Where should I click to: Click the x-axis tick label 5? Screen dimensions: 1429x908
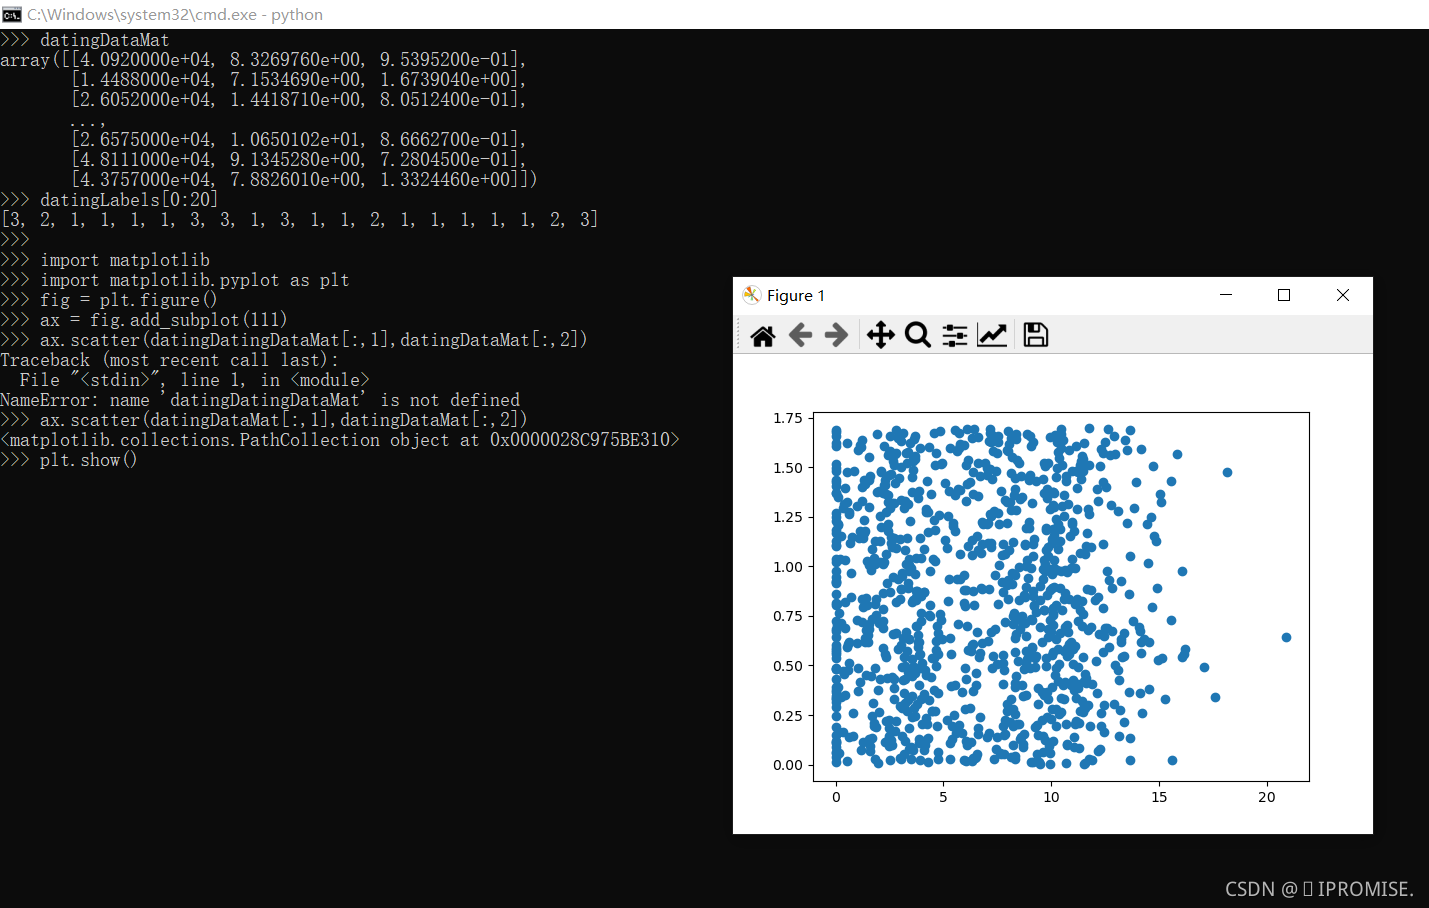pyautogui.click(x=943, y=797)
